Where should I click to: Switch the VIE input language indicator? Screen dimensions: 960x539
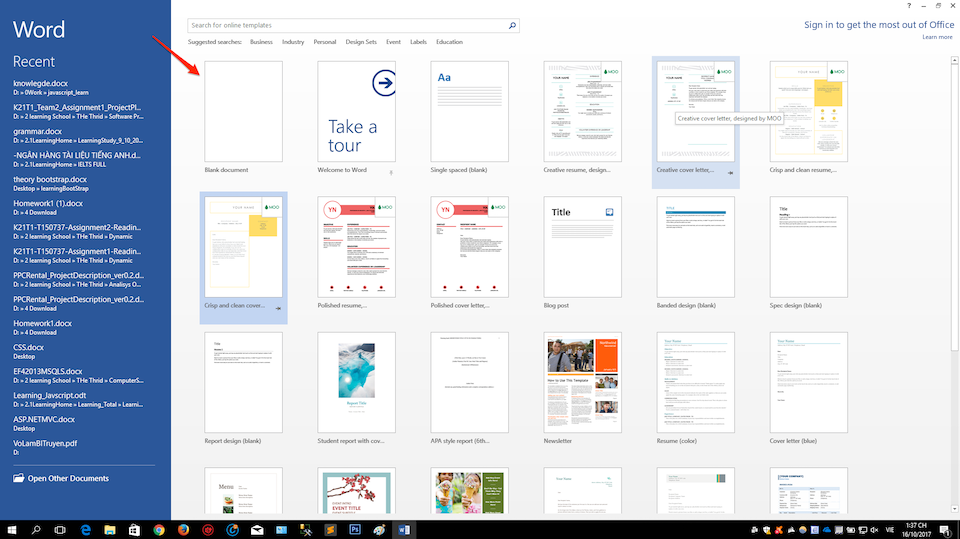point(890,530)
